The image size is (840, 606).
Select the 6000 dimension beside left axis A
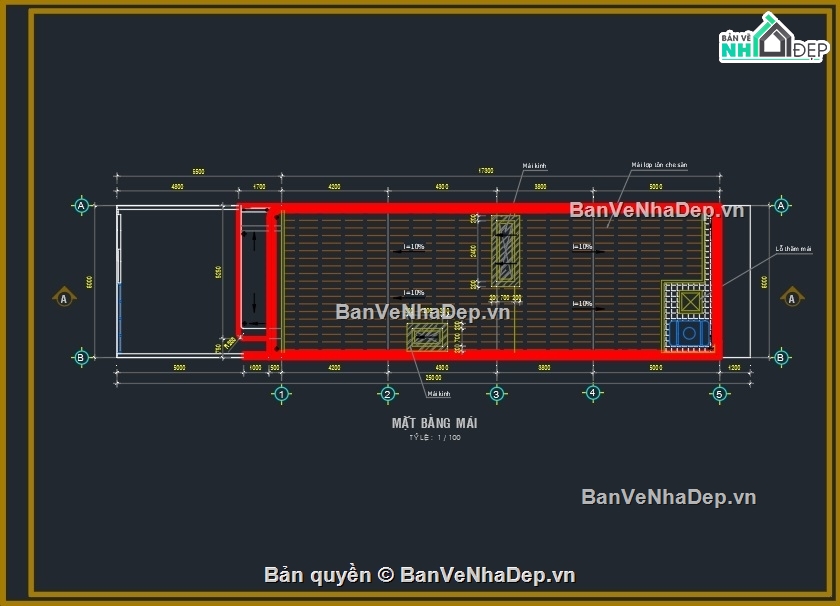[89, 282]
